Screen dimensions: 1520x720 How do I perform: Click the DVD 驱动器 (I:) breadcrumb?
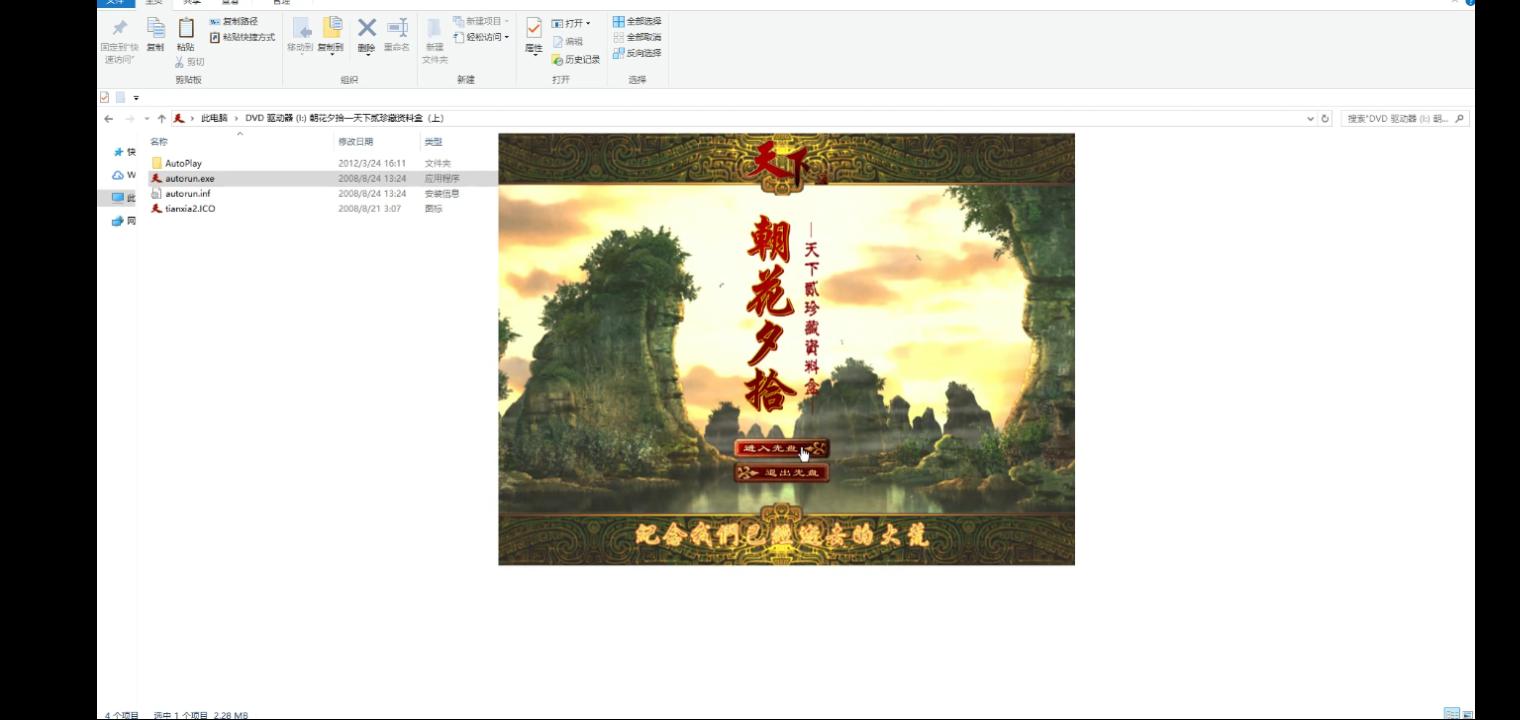(x=344, y=118)
